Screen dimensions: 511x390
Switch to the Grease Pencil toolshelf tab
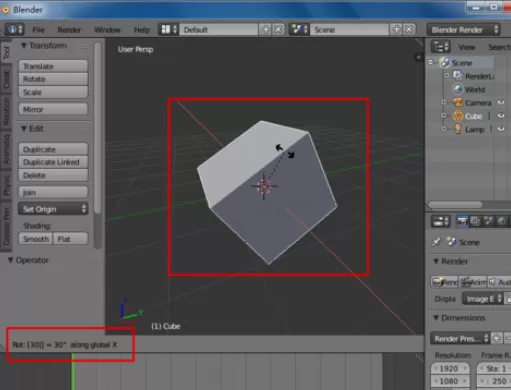(6, 227)
